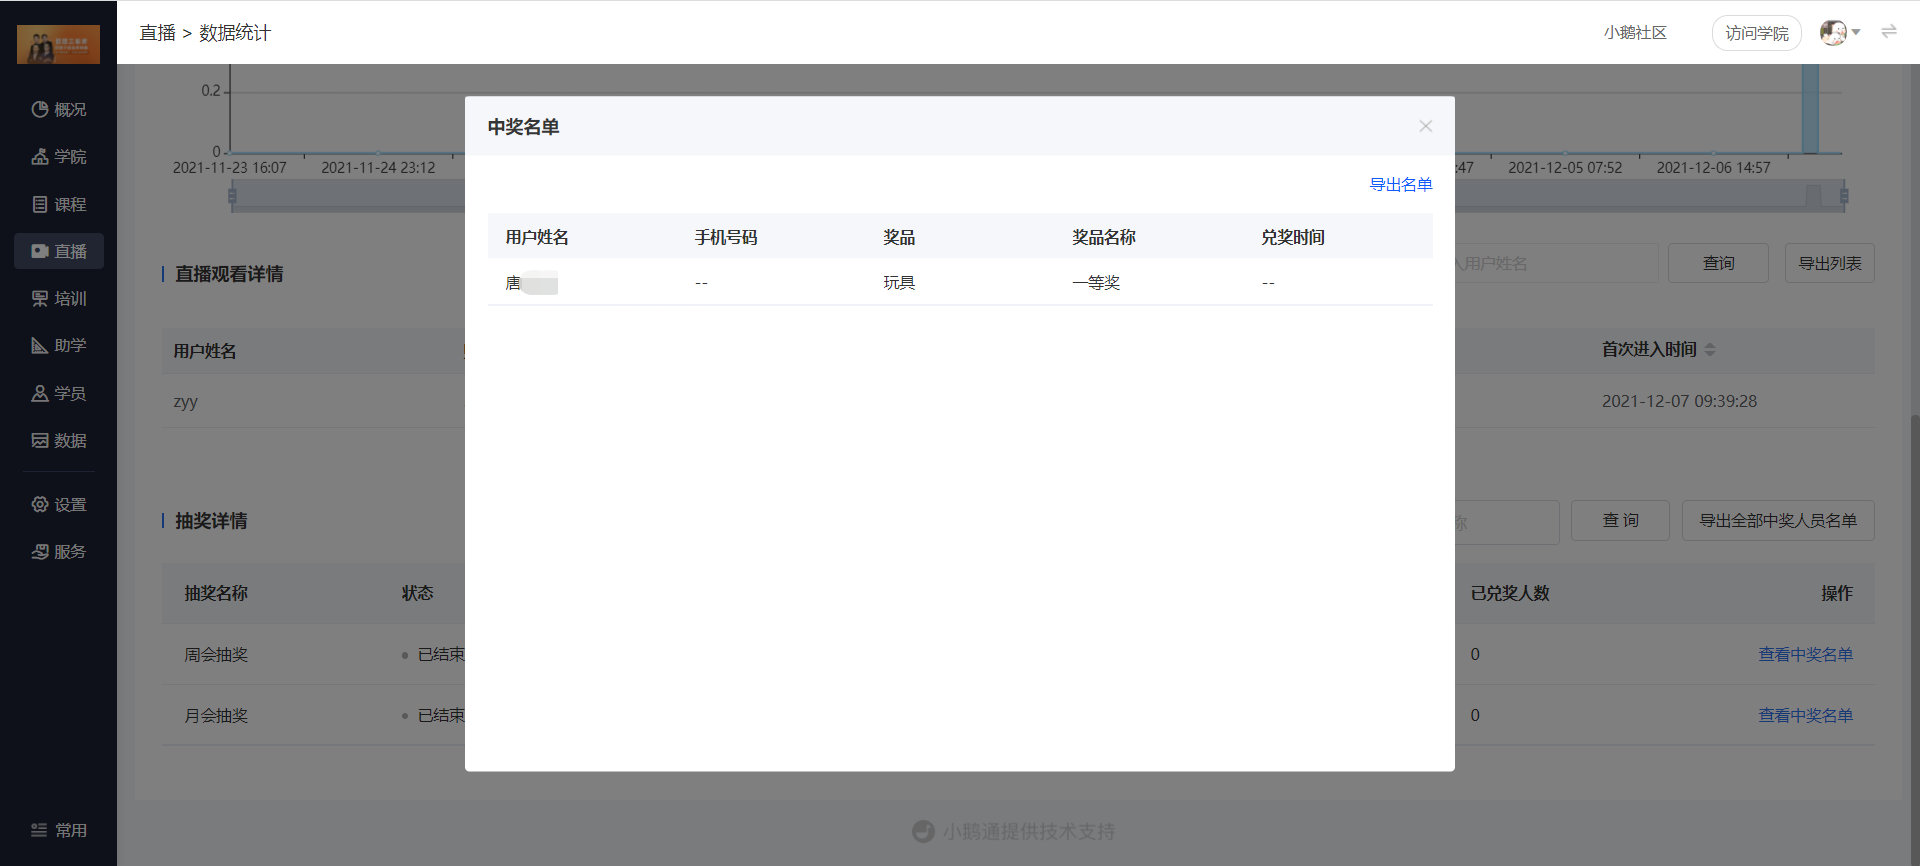1920x866 pixels.
Task: Select the 直播 live sidebar item
Action: 59,251
